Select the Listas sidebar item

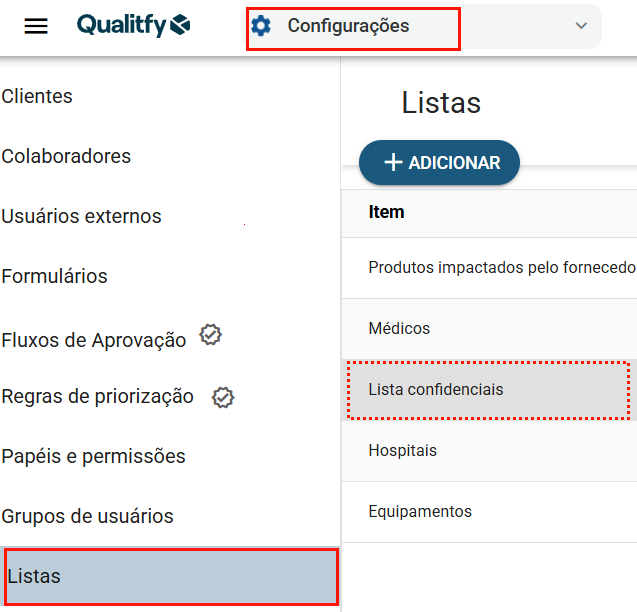tap(170, 577)
